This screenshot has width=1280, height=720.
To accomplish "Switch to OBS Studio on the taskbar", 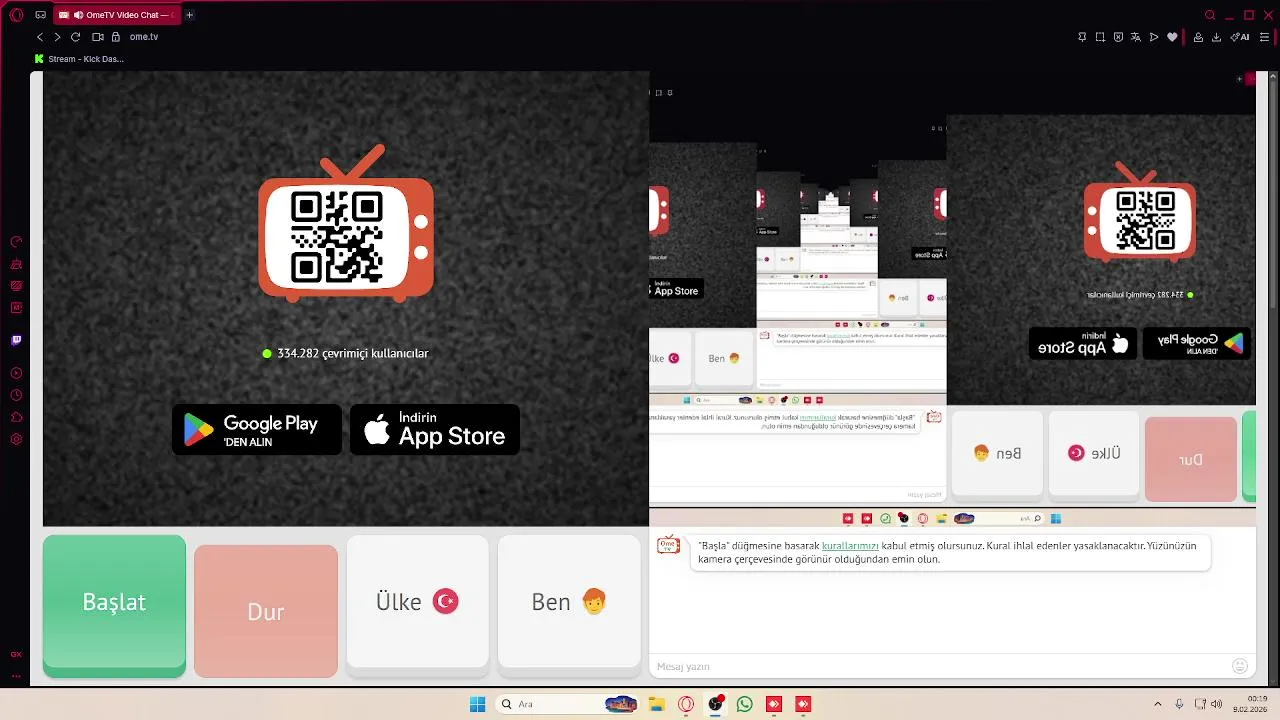I will (715, 704).
